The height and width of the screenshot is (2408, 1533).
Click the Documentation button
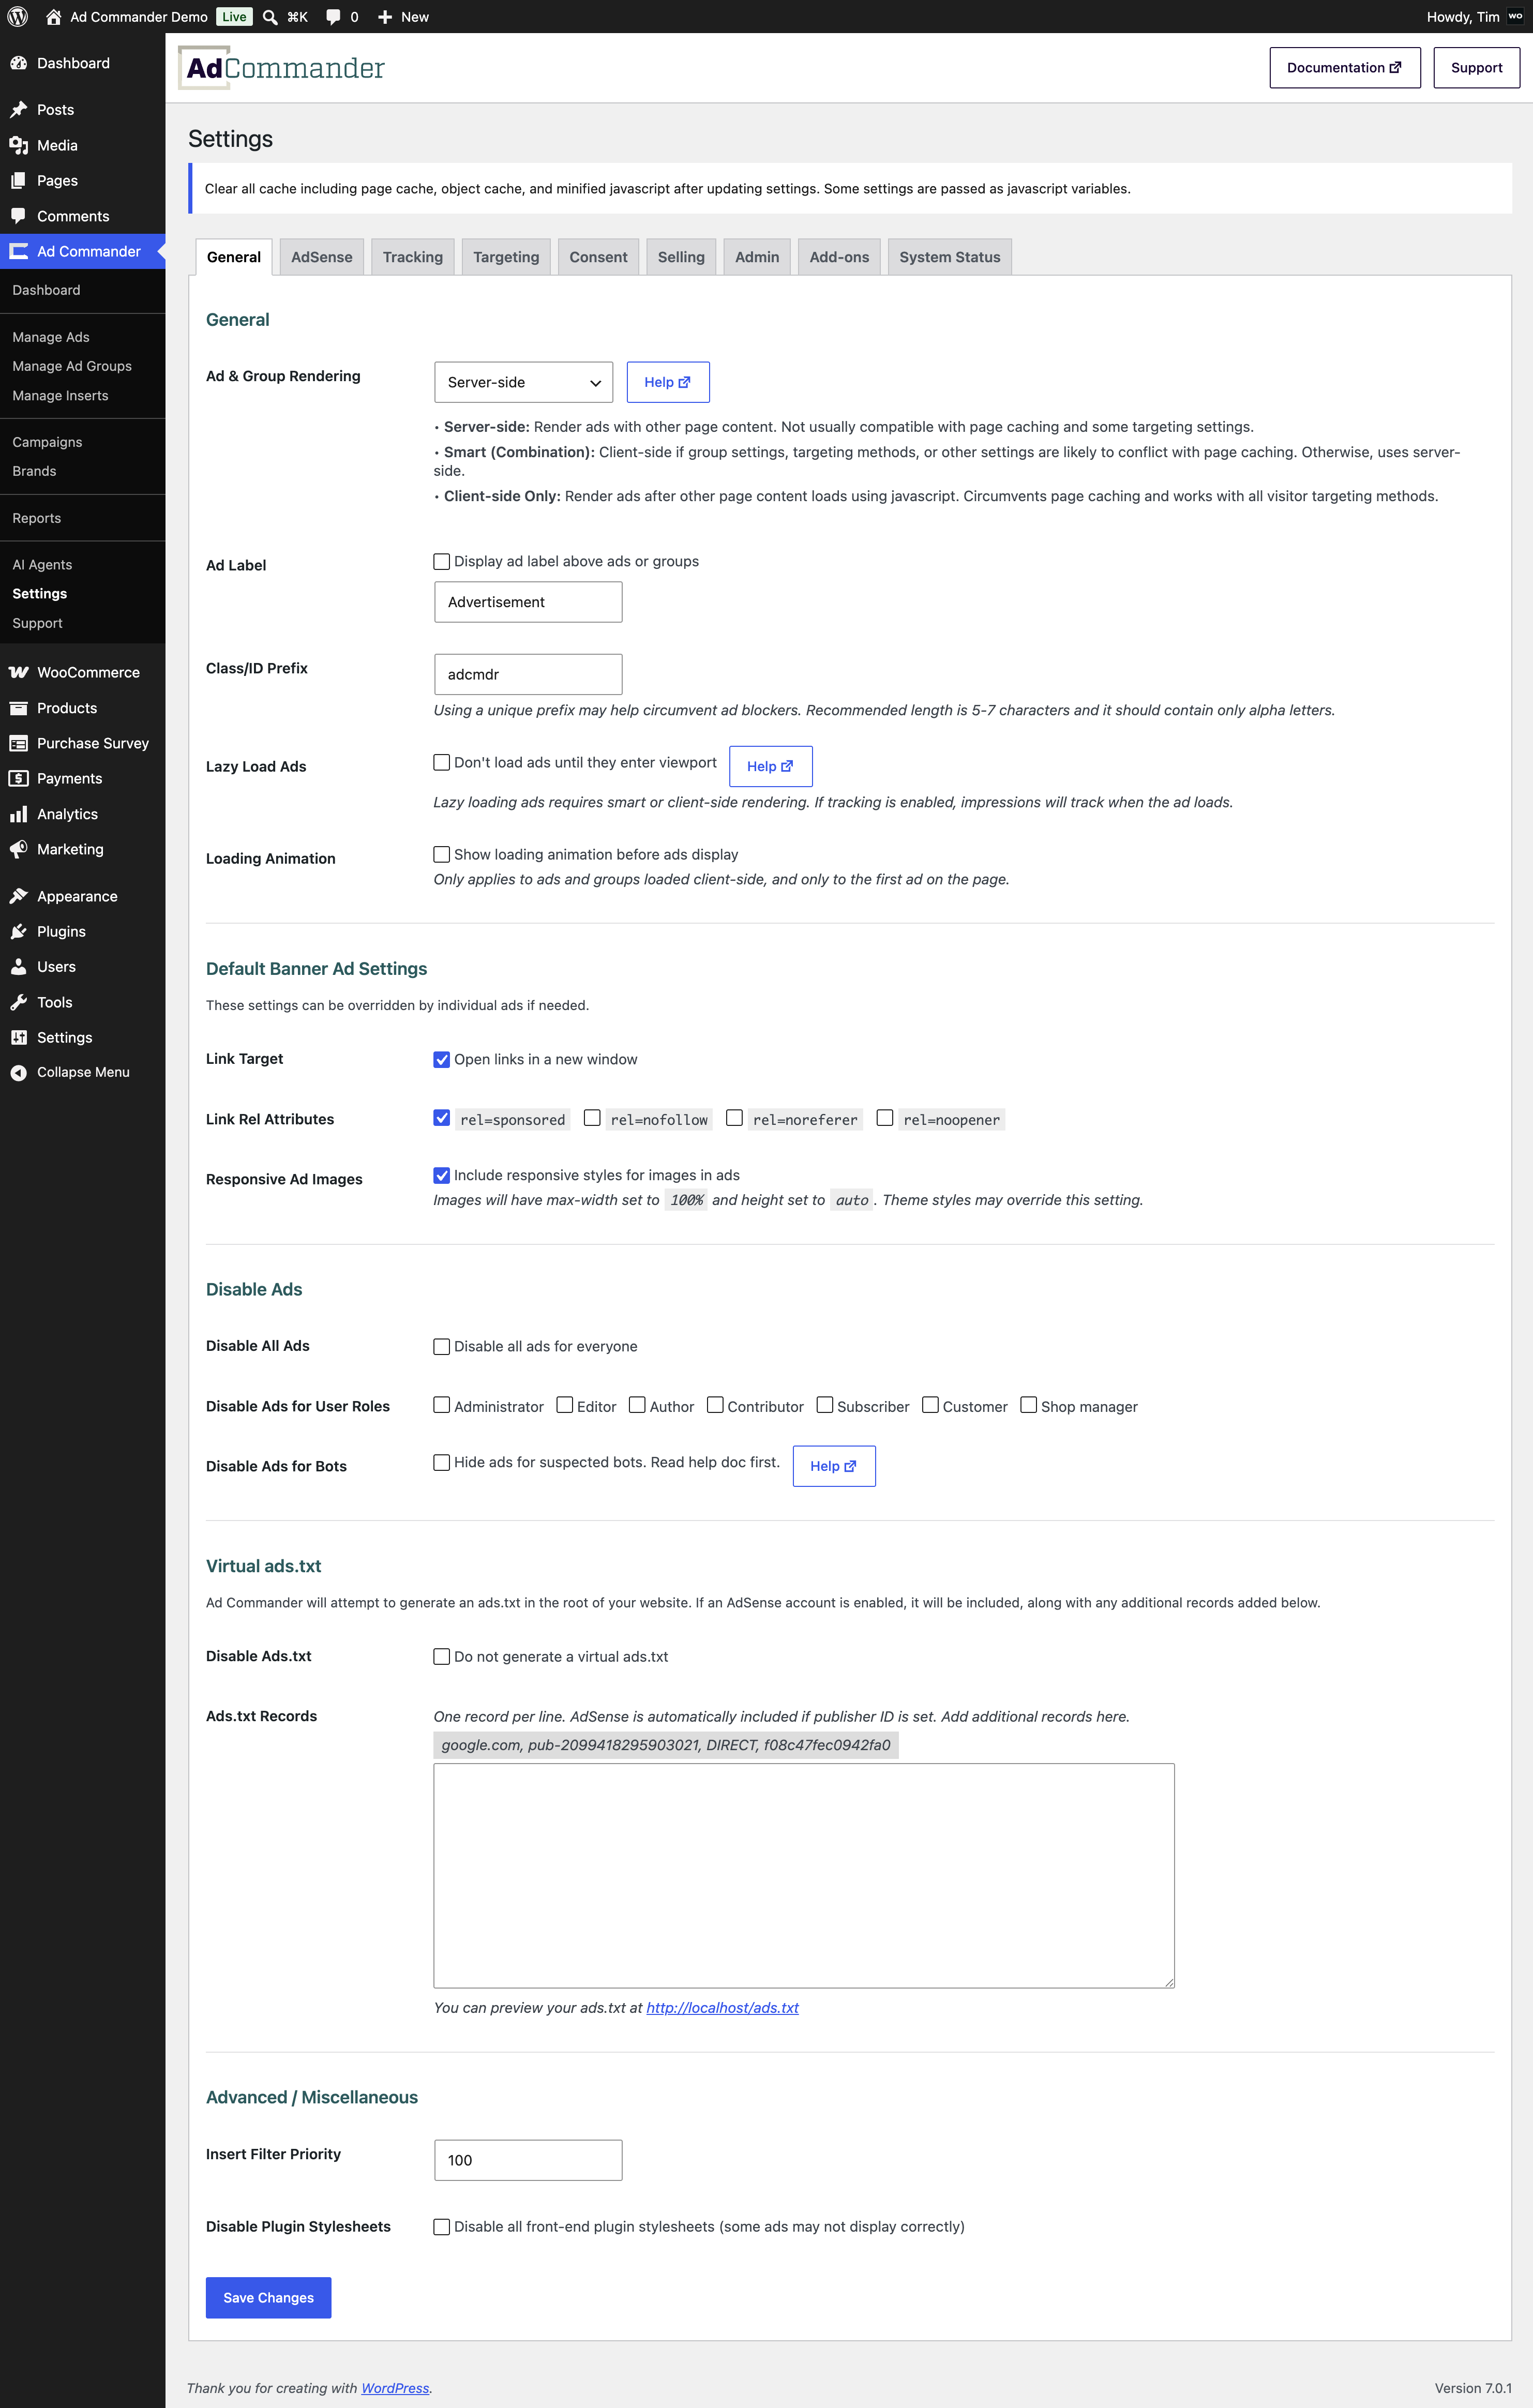(x=1344, y=68)
